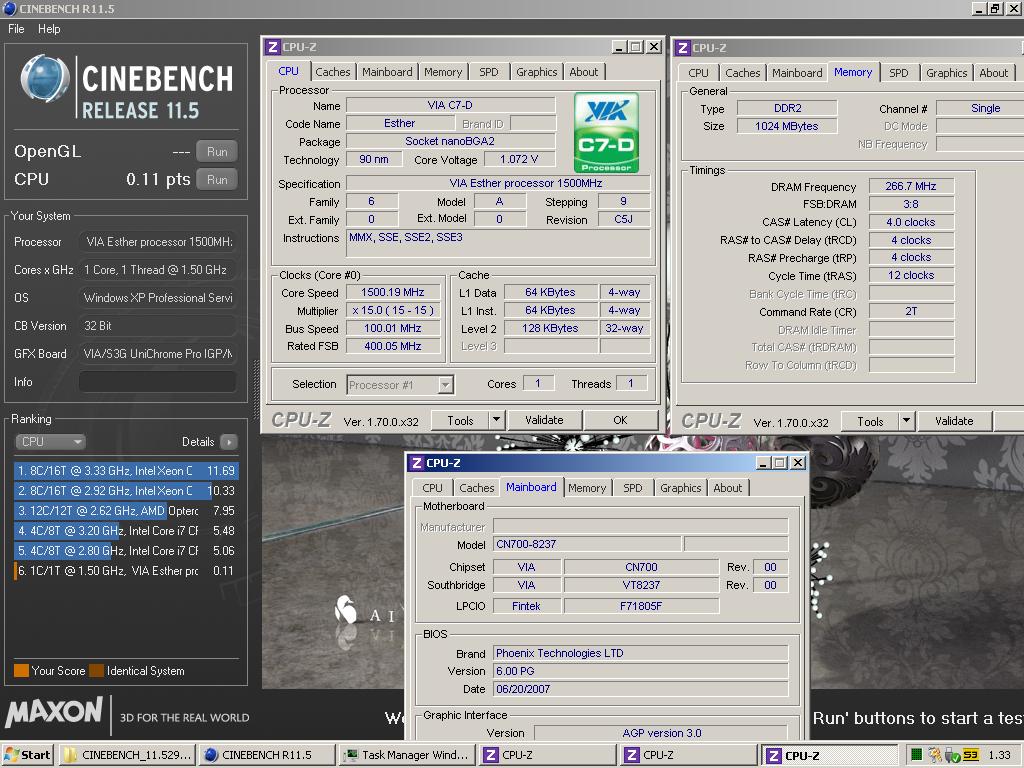The width and height of the screenshot is (1024, 768).
Task: Click the Instructions MMX, SSE field
Action: pyautogui.click(x=498, y=244)
